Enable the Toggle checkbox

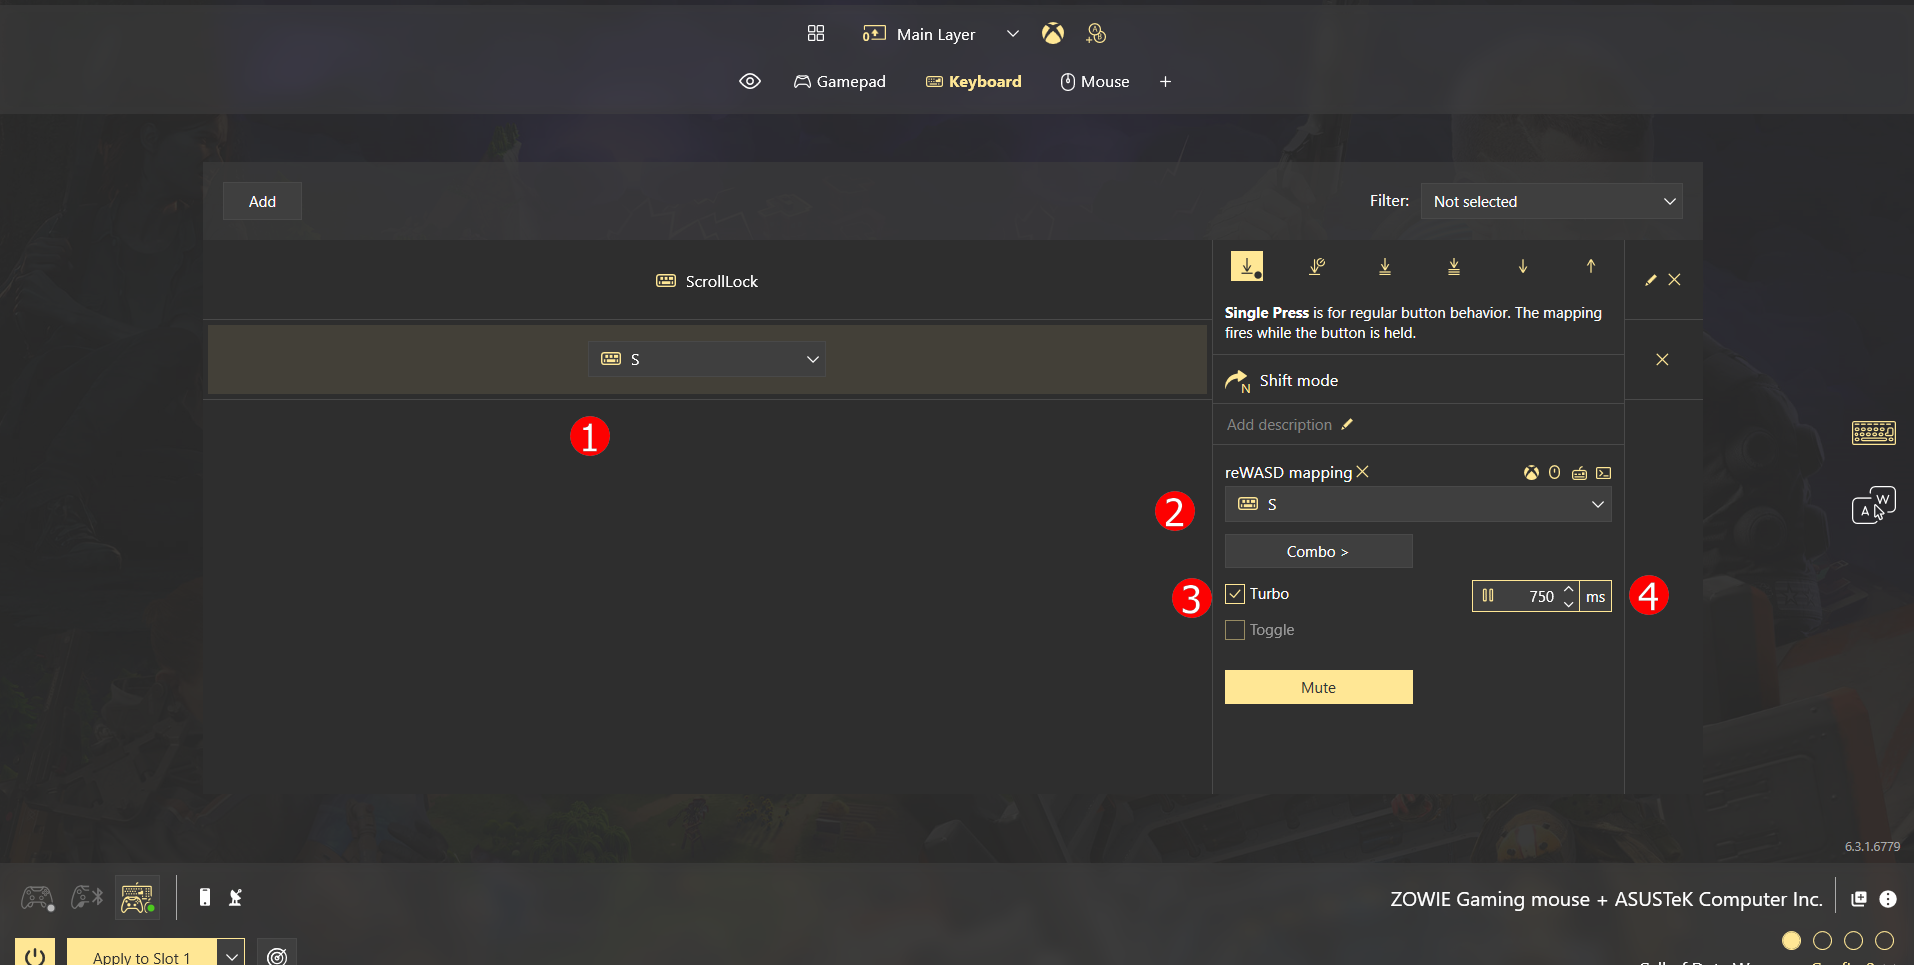point(1235,630)
